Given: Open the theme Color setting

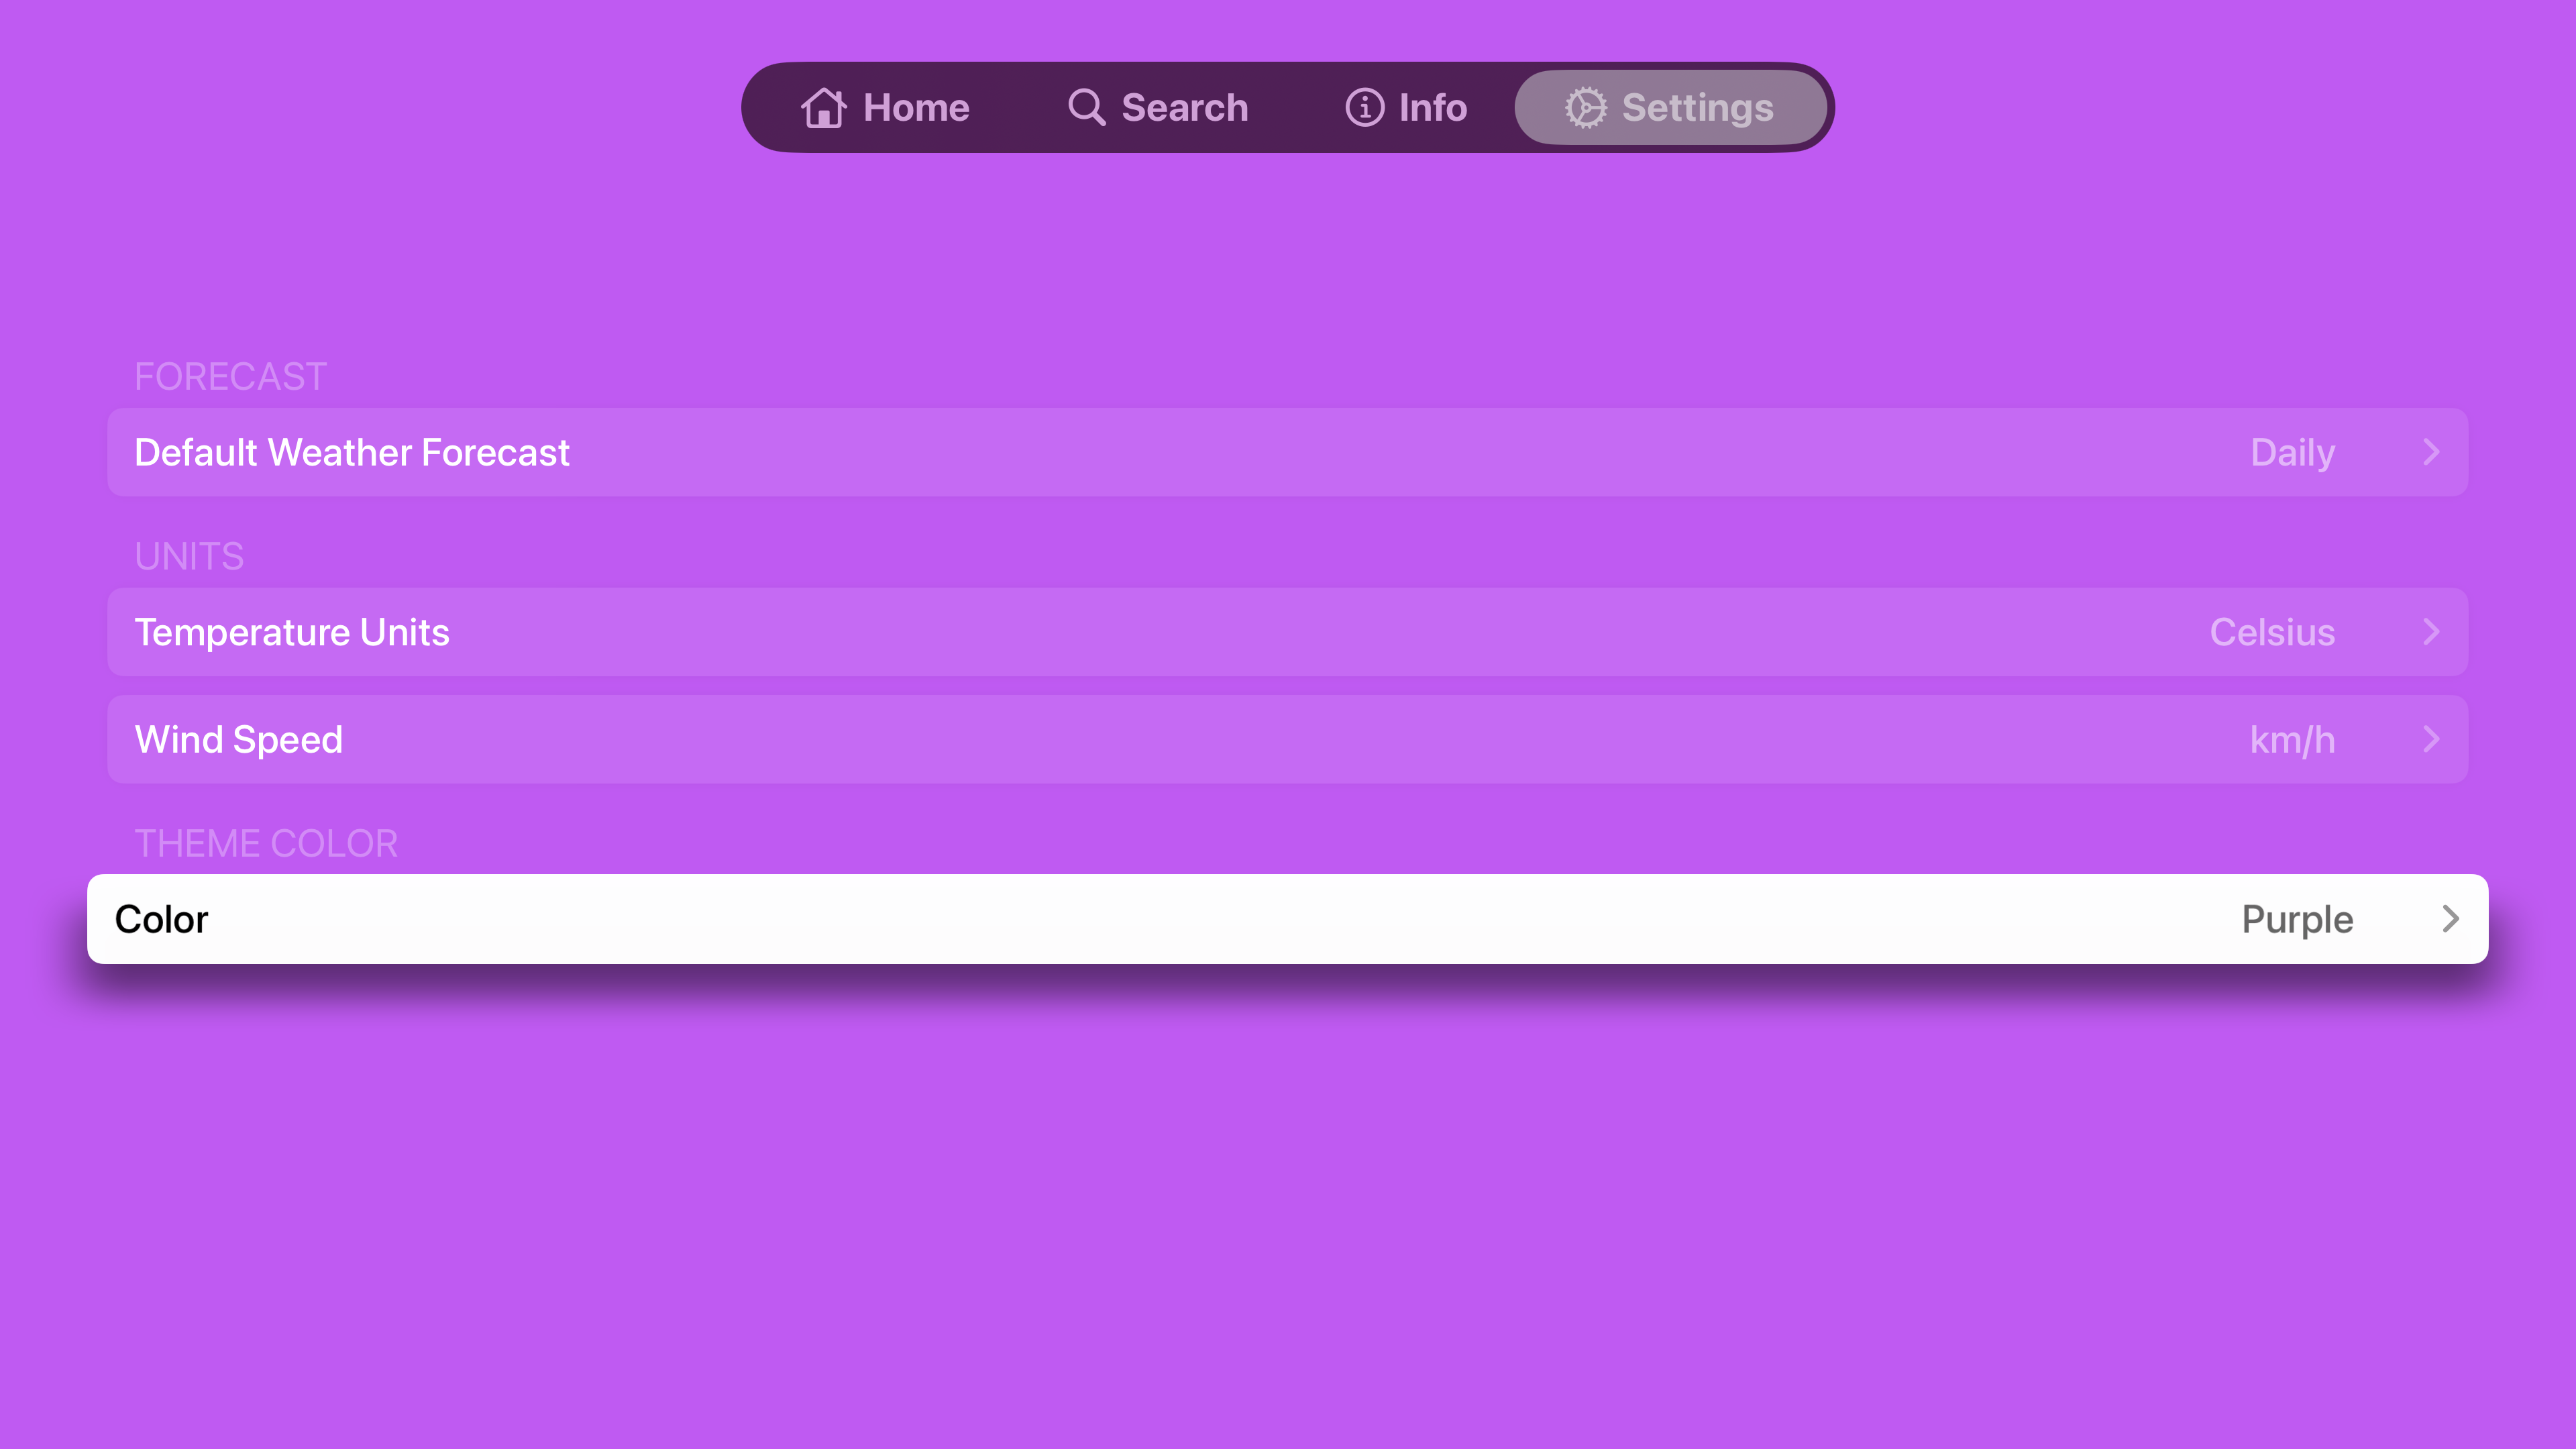Looking at the screenshot, I should tap(1287, 919).
